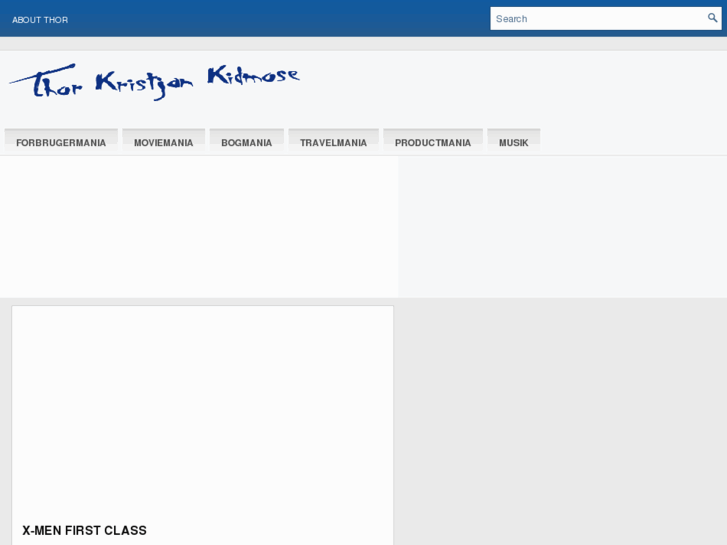The height and width of the screenshot is (545, 727).
Task: Open the MUSIK menu tab
Action: pos(514,141)
